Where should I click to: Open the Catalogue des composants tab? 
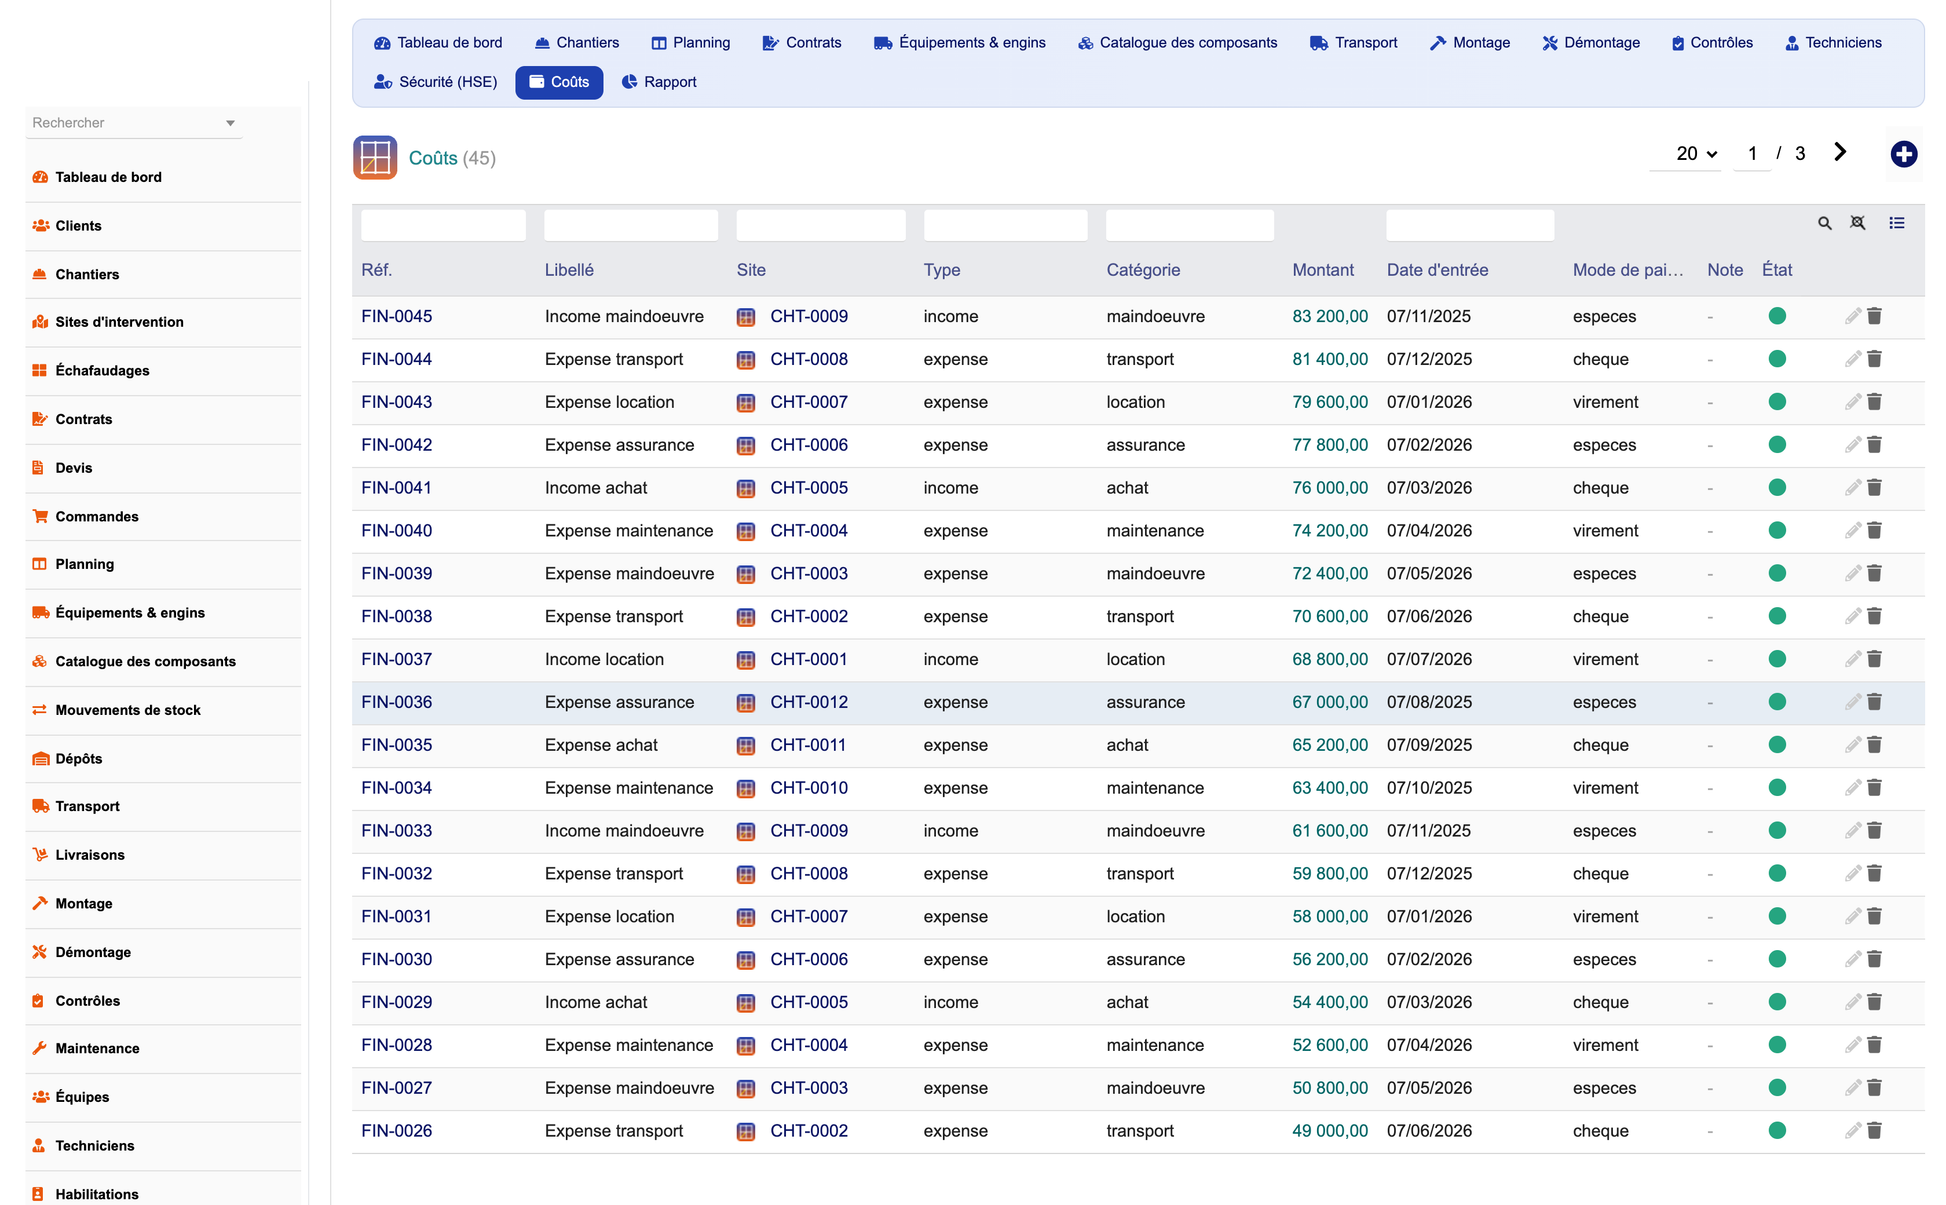click(1178, 43)
